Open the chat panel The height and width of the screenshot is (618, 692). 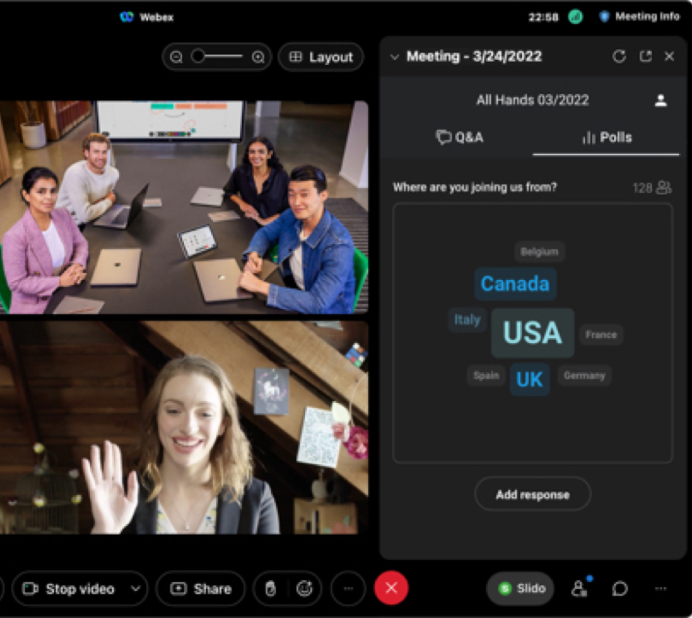(x=620, y=589)
